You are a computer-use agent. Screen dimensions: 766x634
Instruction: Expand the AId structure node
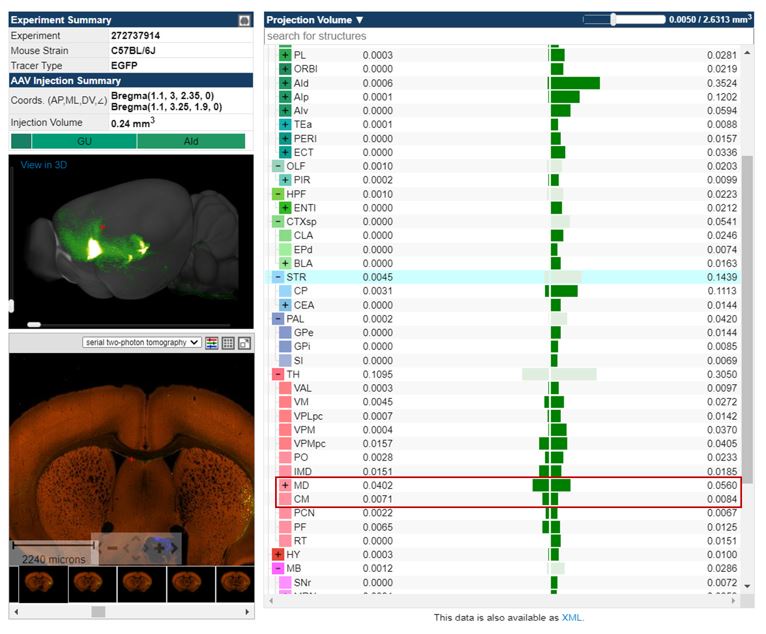tap(285, 83)
